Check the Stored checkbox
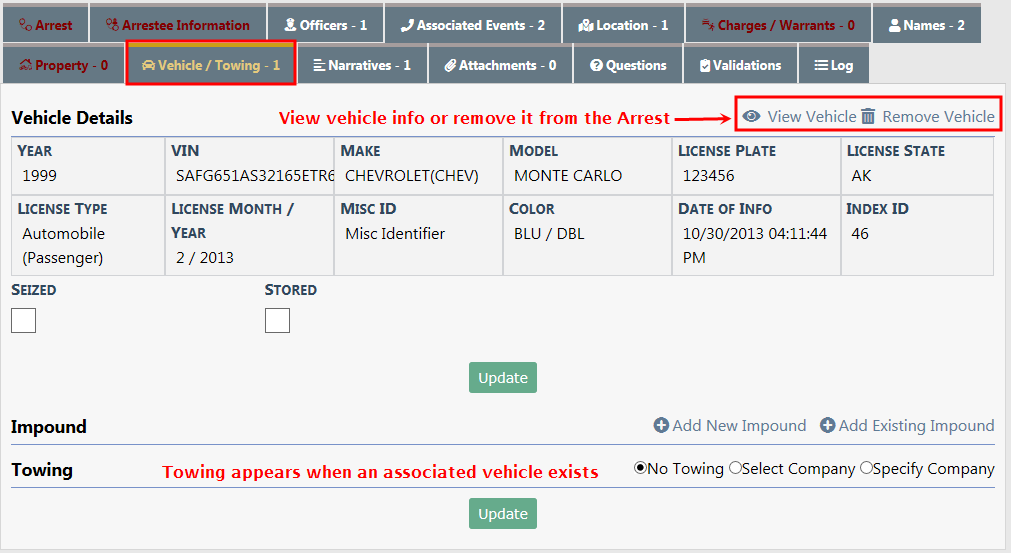 pos(277,320)
